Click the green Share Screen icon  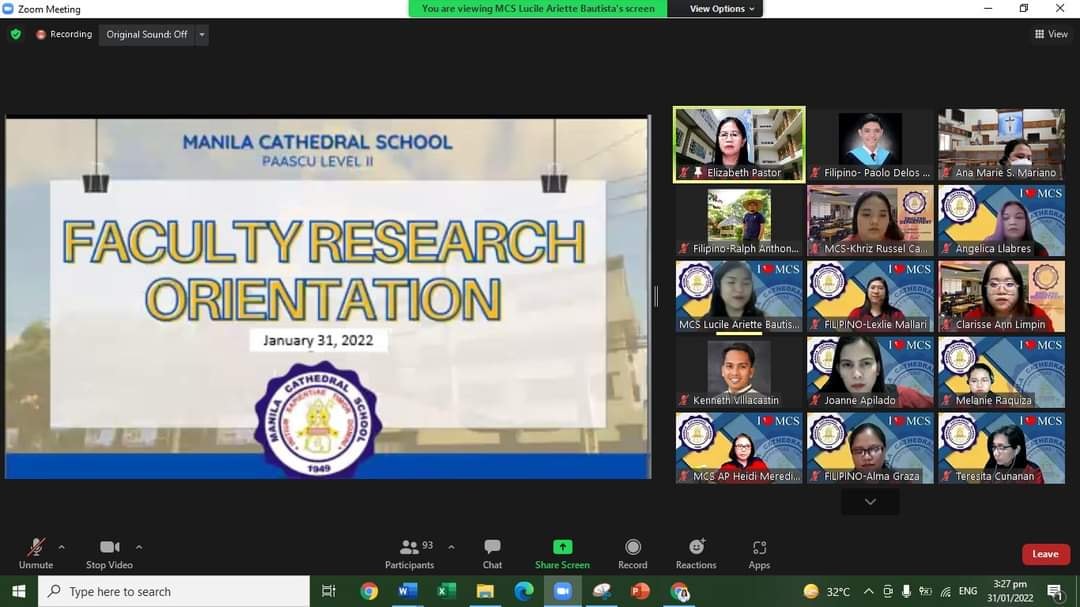click(562, 547)
